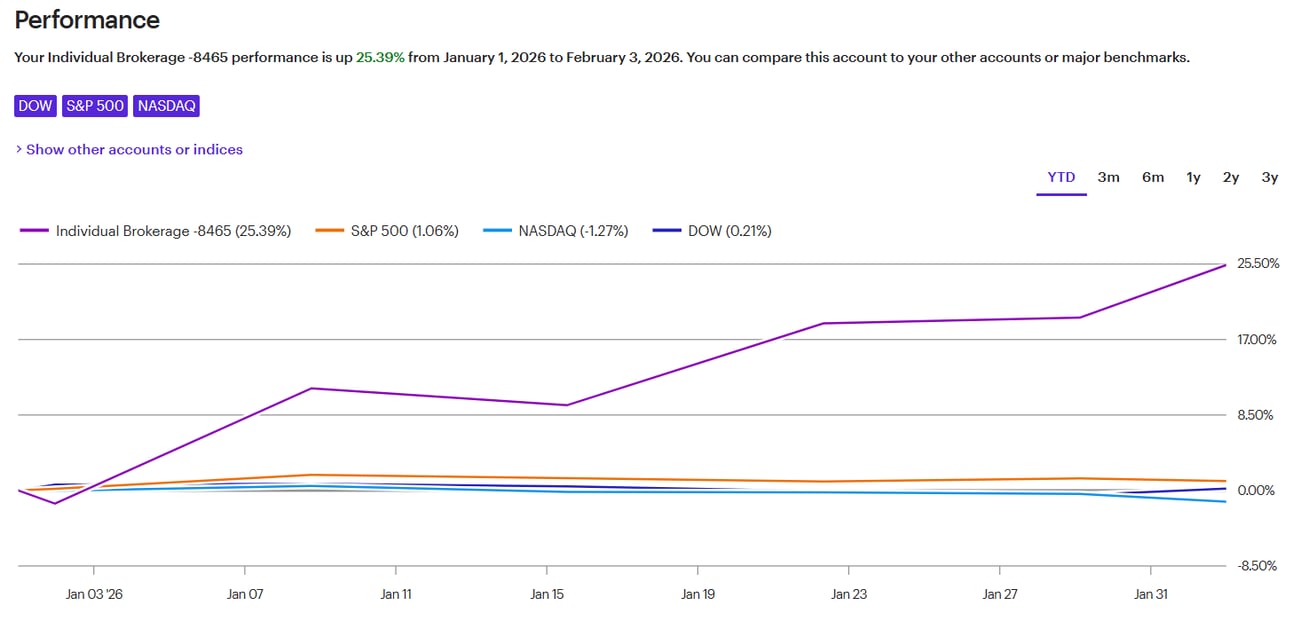Click the purple line's final peak near 25.50%
Viewport: 1300px width, 621px height.
point(1225,265)
